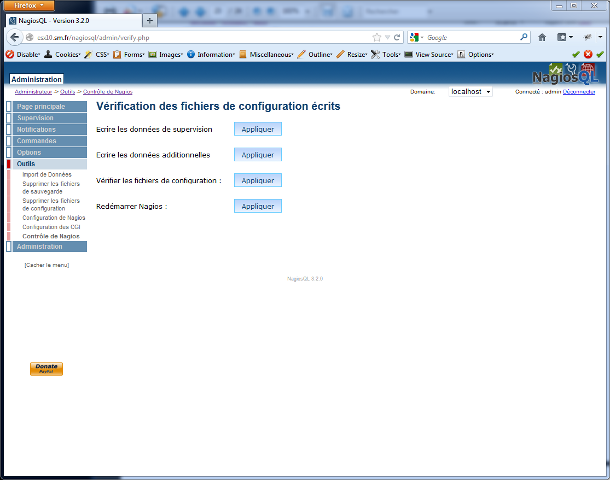Open Contrôle de Nagios submenu item
The height and width of the screenshot is (480, 610).
(51, 236)
